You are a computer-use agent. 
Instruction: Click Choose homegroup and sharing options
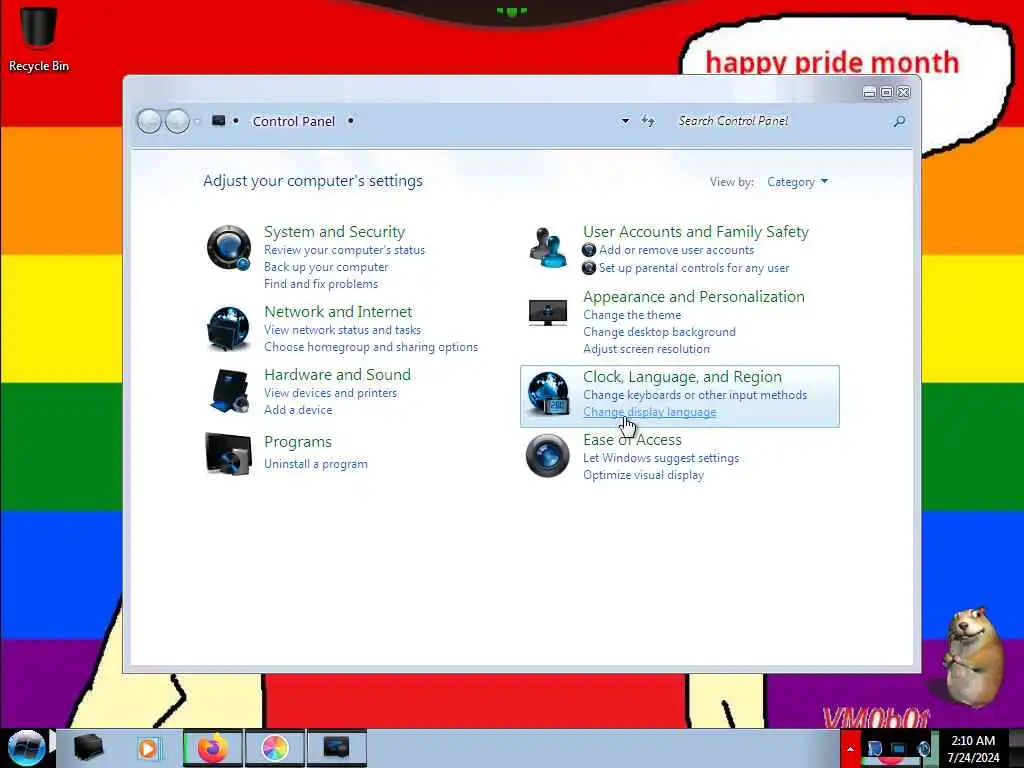pyautogui.click(x=371, y=347)
